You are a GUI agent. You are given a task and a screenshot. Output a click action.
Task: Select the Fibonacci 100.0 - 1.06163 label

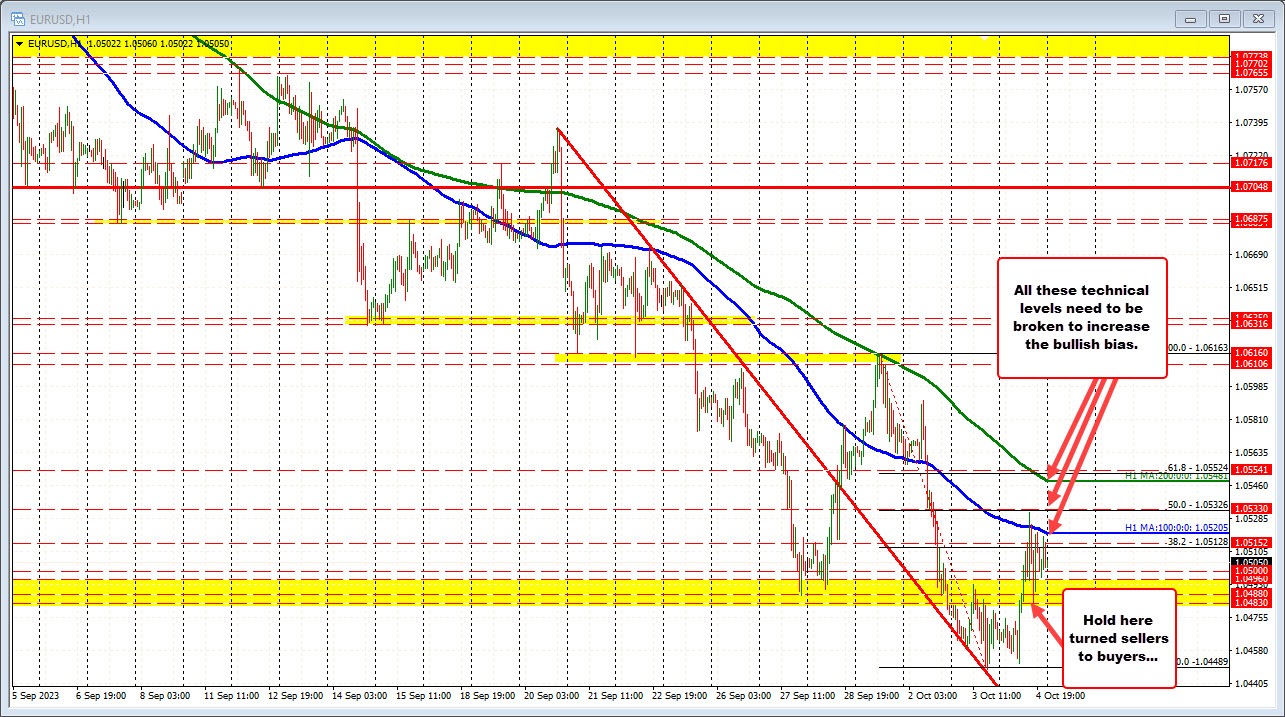click(1197, 347)
